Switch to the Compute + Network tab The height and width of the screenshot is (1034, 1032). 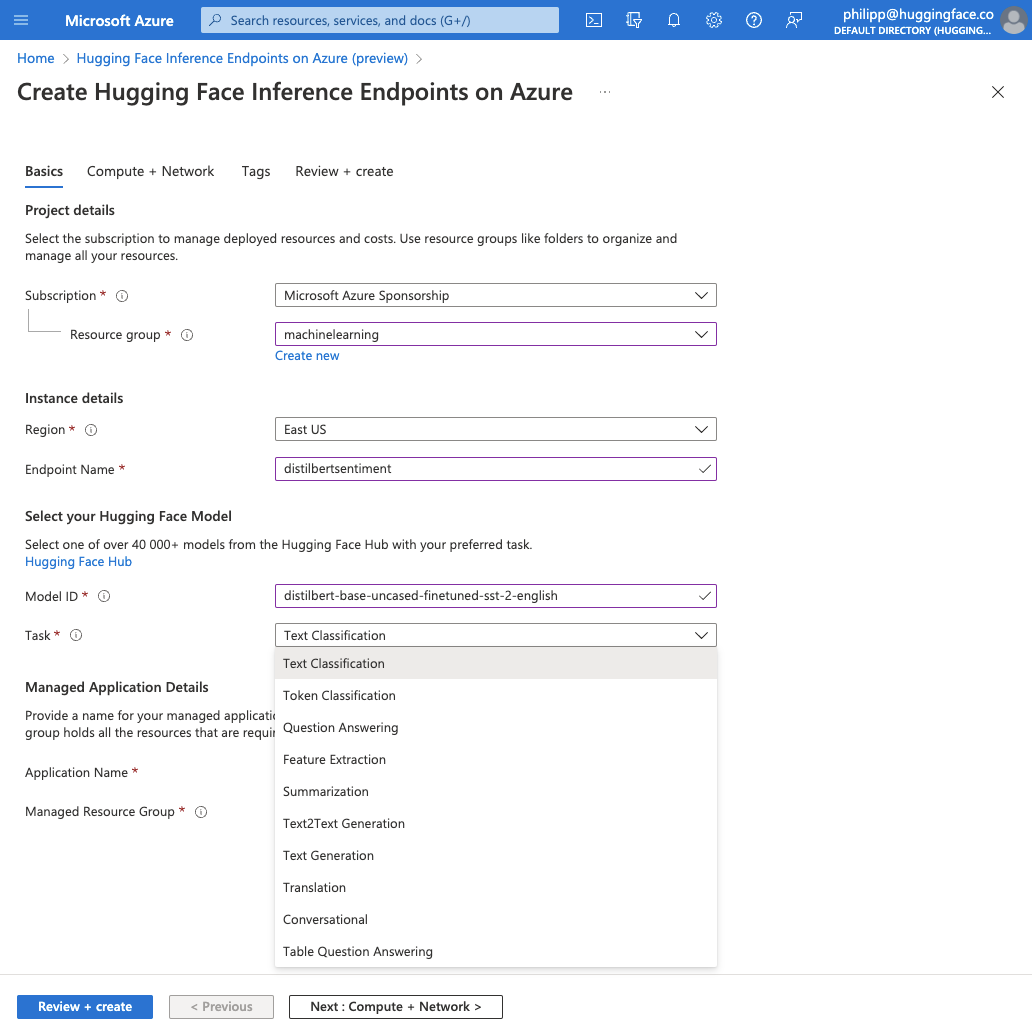(150, 172)
